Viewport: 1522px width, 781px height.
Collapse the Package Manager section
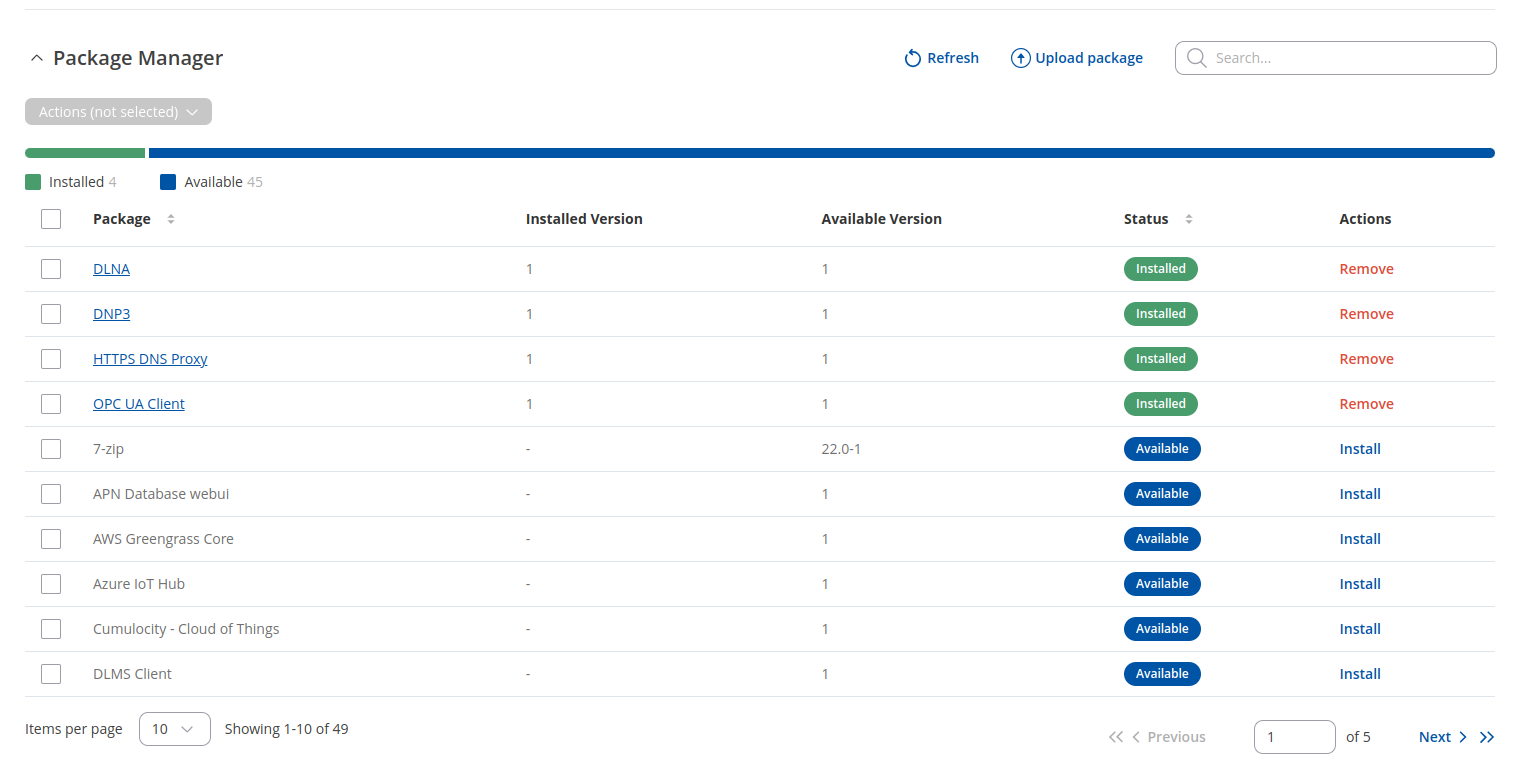pyautogui.click(x=37, y=59)
